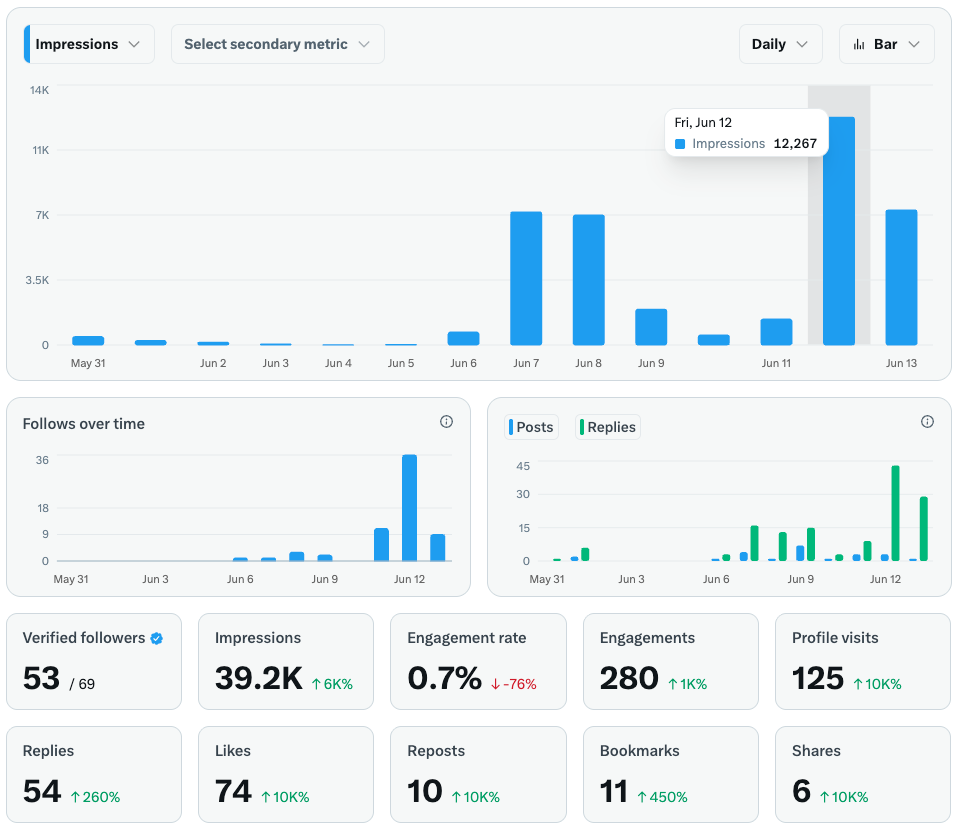
Task: Open the Bookmarks 11 card
Action: [x=671, y=775]
